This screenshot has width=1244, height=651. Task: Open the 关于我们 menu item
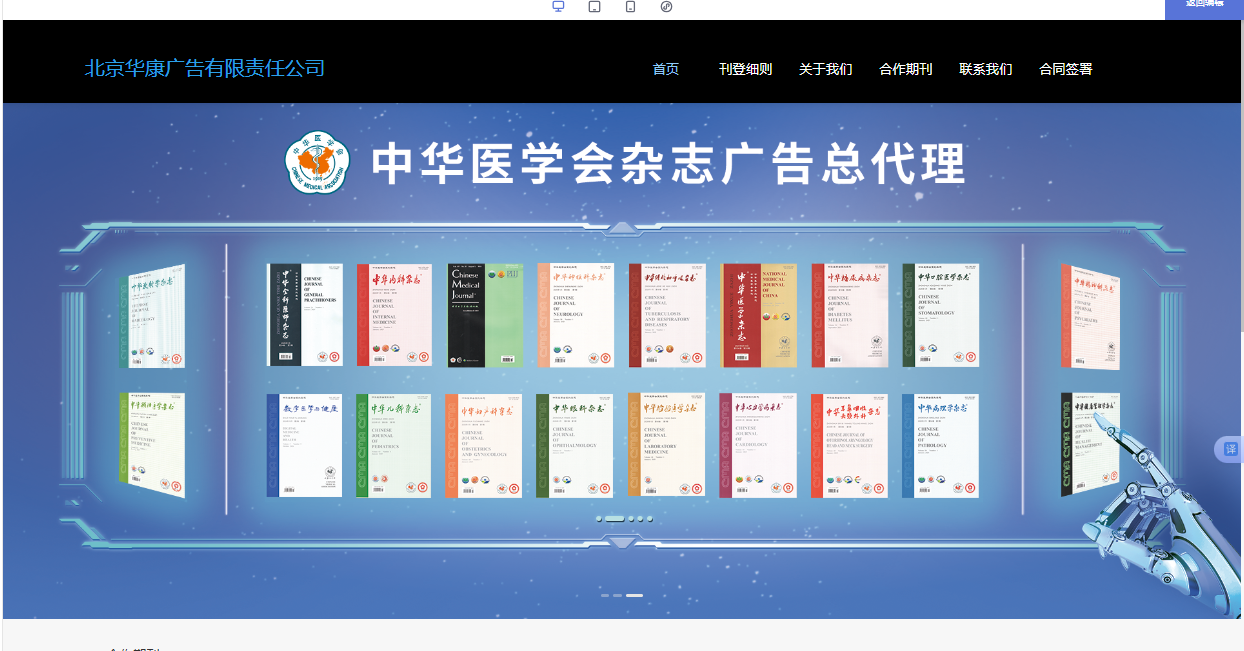[x=826, y=69]
